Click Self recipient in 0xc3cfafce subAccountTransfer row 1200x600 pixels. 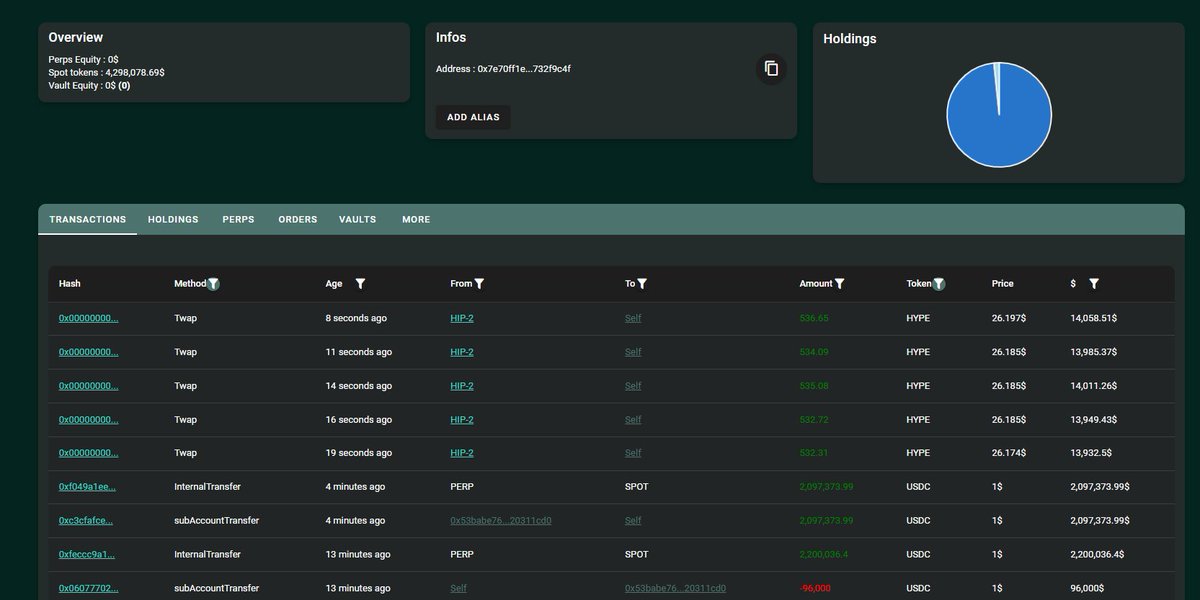coord(633,521)
